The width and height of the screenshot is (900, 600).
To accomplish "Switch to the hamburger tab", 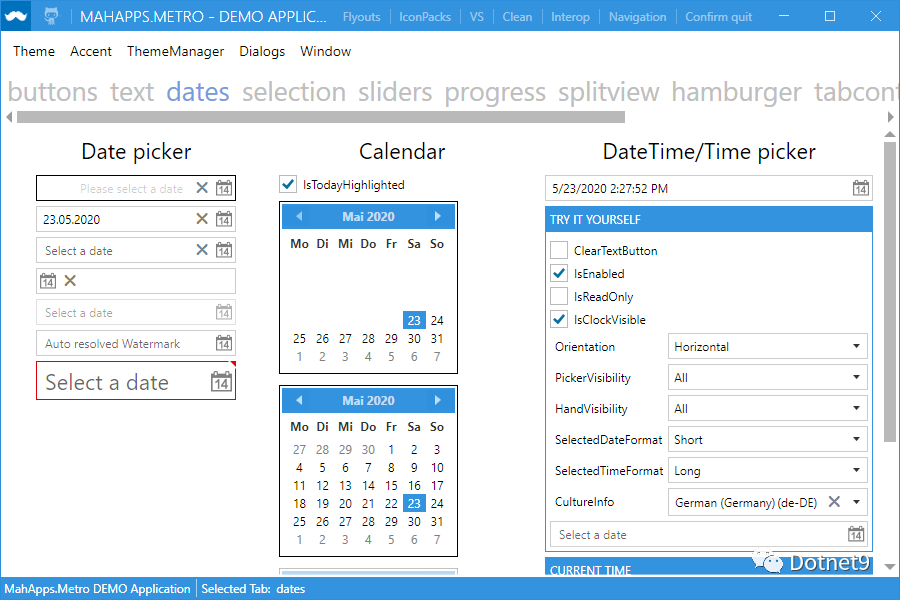I will pos(736,92).
